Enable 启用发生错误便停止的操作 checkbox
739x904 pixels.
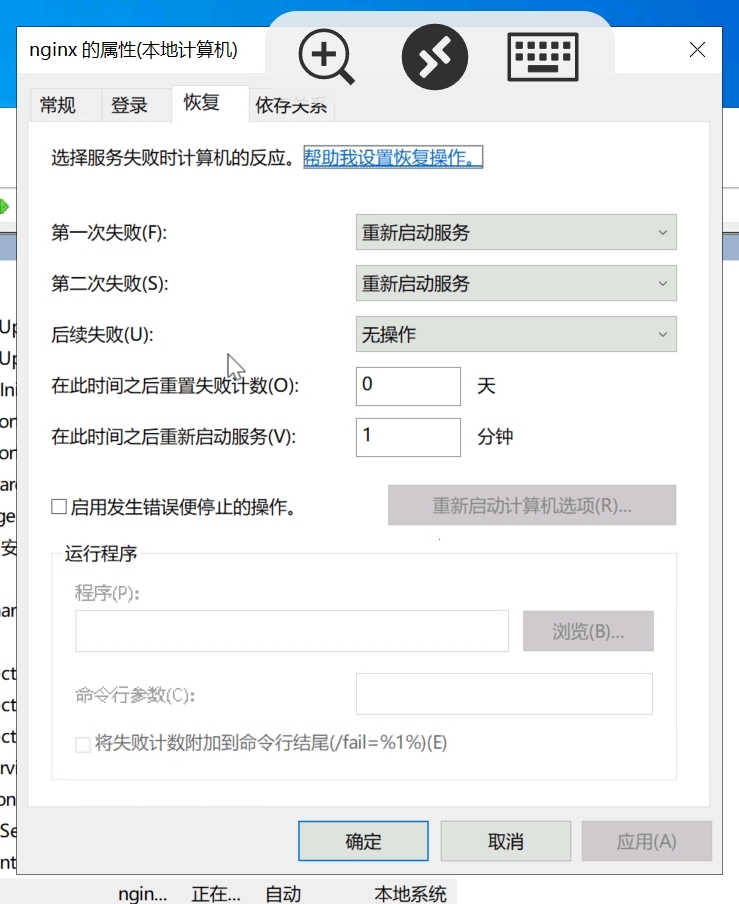pos(59,507)
